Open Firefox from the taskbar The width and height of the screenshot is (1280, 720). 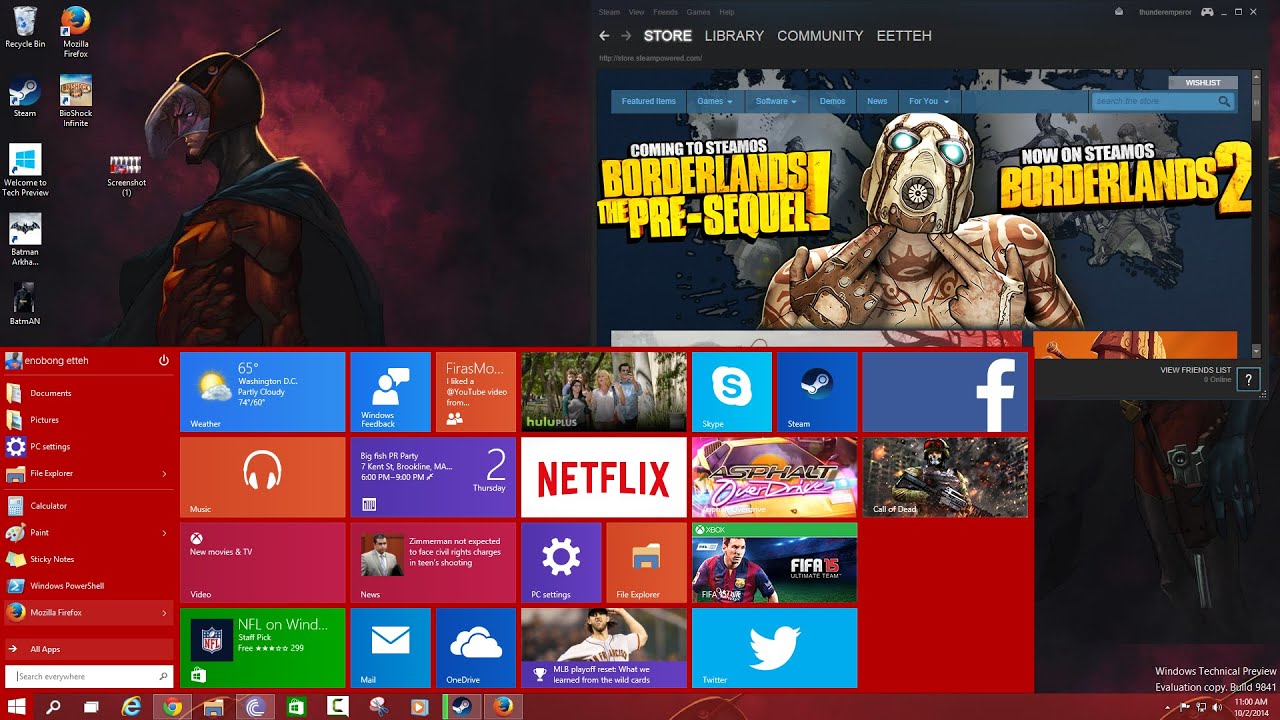[x=503, y=707]
